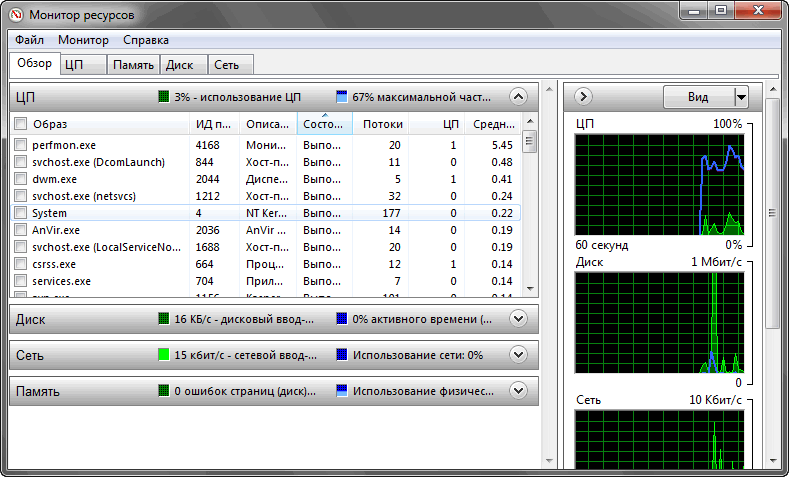Open the Вид dropdown arrow
The width and height of the screenshot is (789, 477).
point(741,97)
